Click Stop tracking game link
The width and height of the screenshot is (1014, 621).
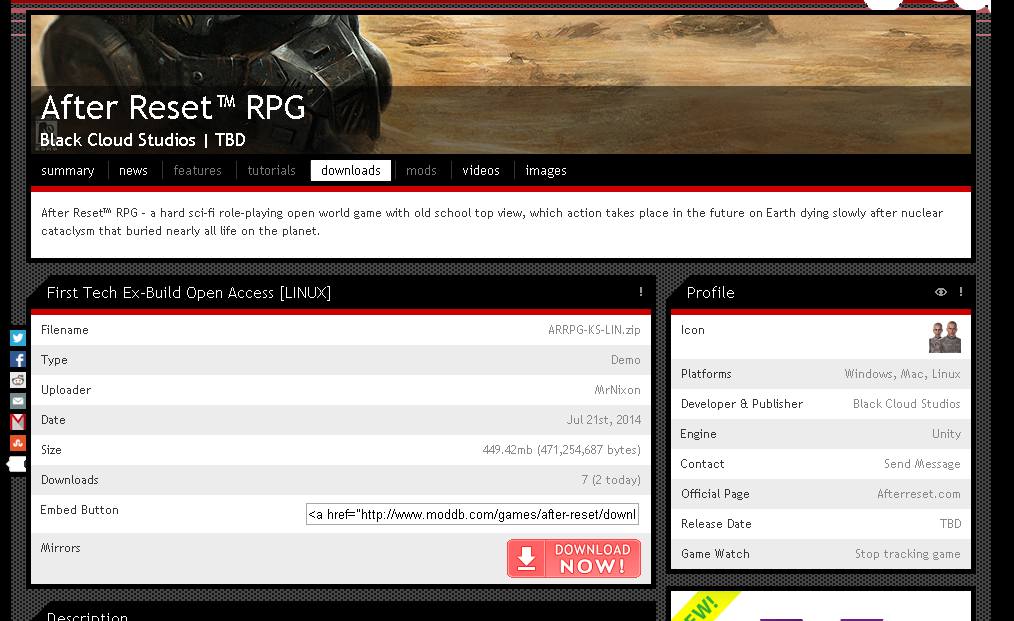point(908,554)
